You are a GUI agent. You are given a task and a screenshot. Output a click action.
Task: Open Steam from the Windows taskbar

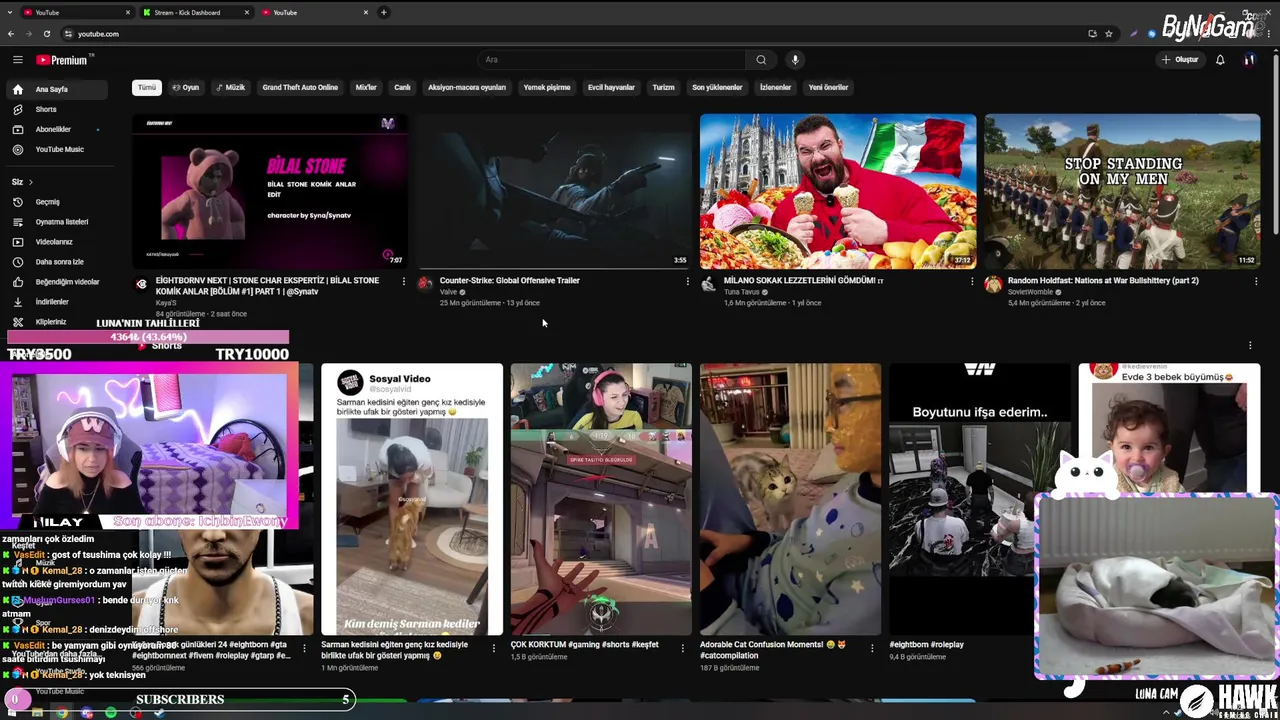pyautogui.click(x=158, y=713)
